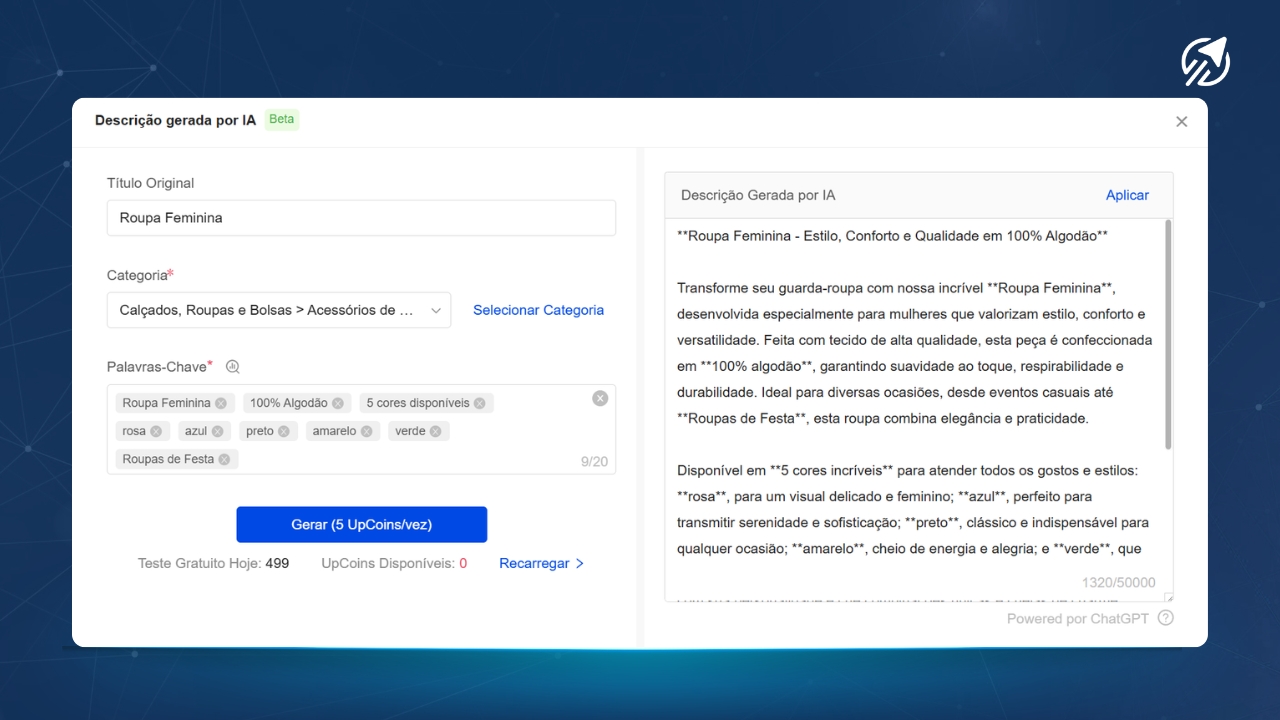Image resolution: width=1280 pixels, height=720 pixels.
Task: Delete the 'azul' keyword tag
Action: click(218, 431)
